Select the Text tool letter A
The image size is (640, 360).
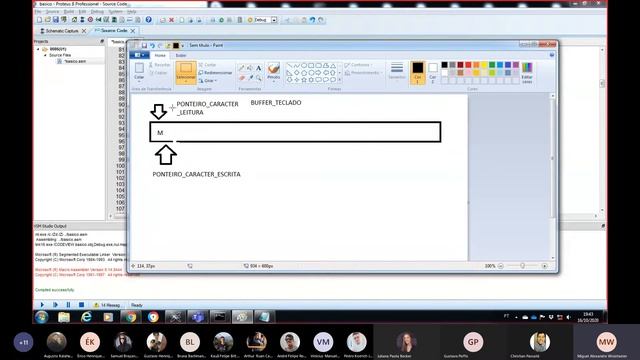tap(258, 68)
